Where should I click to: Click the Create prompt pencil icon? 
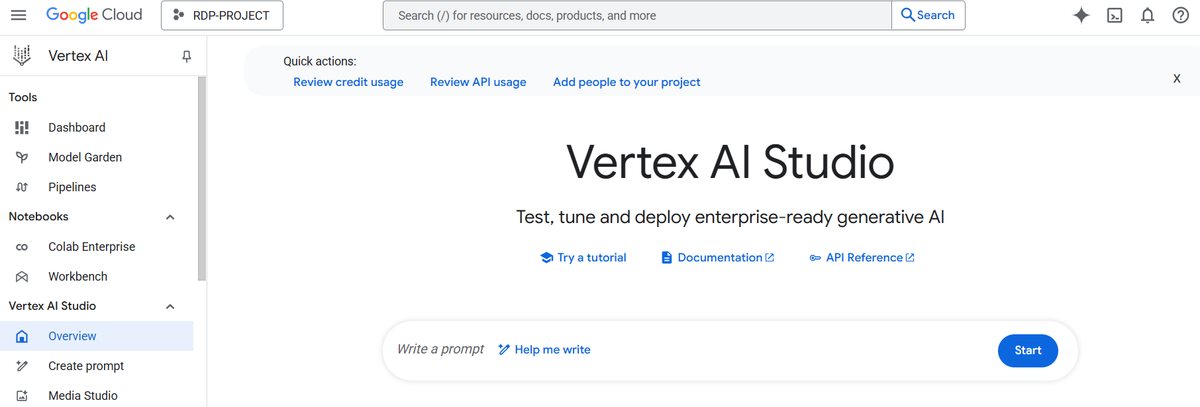(x=22, y=366)
